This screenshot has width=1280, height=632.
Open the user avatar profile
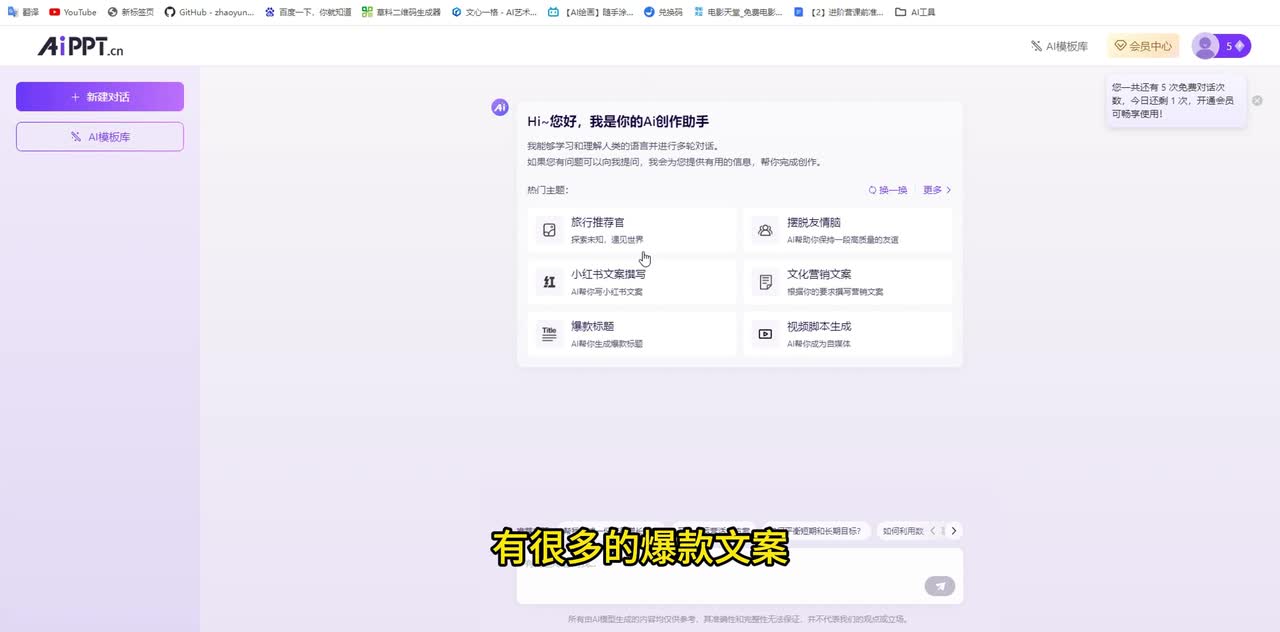[1206, 46]
